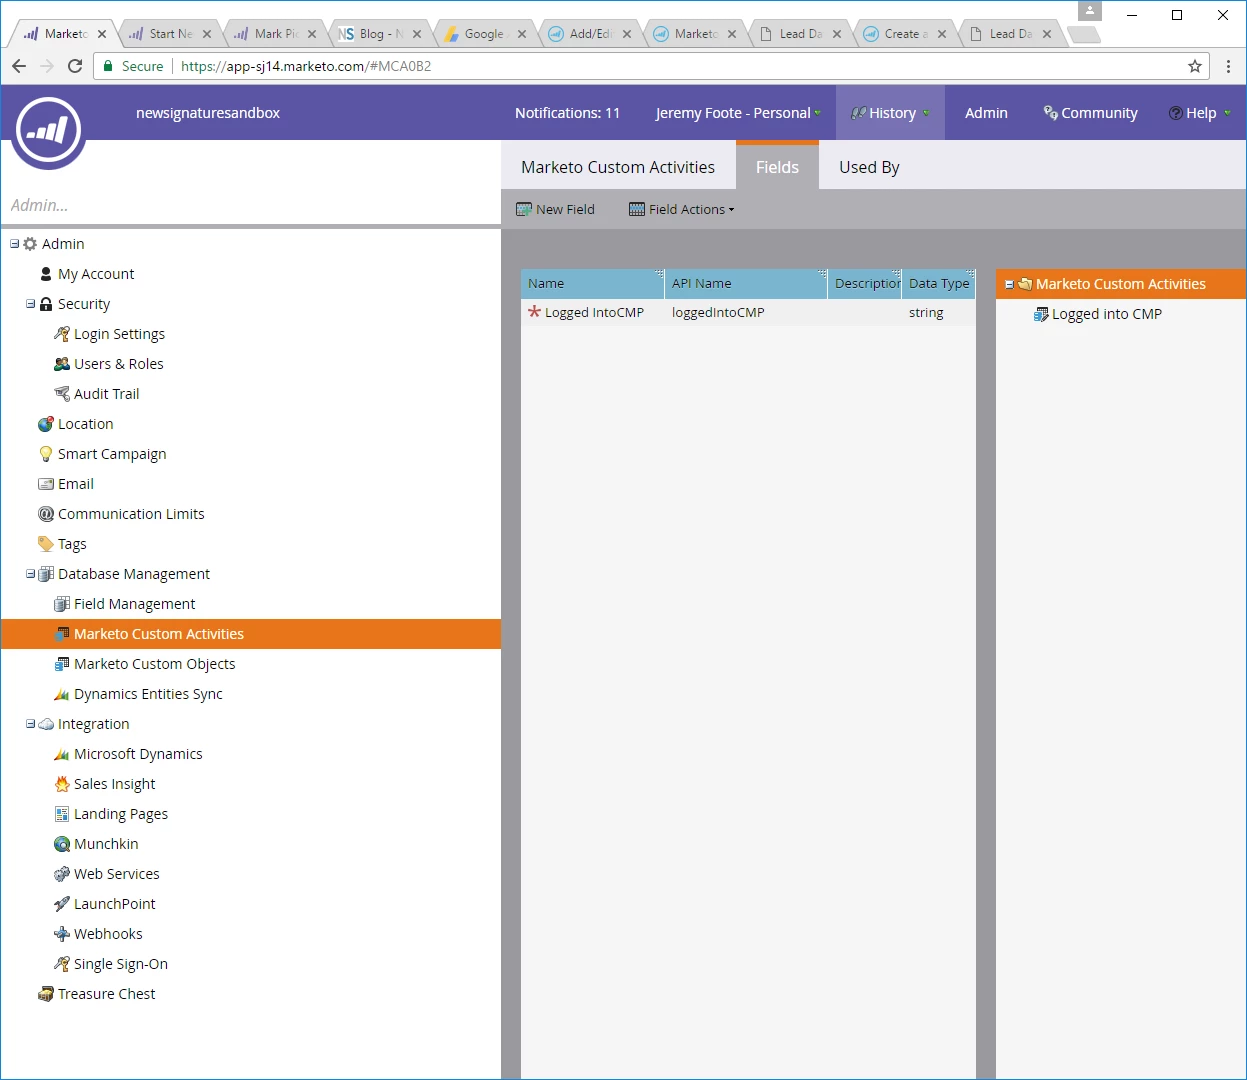Click the Landing Pages icon
The image size is (1247, 1080).
click(x=62, y=814)
